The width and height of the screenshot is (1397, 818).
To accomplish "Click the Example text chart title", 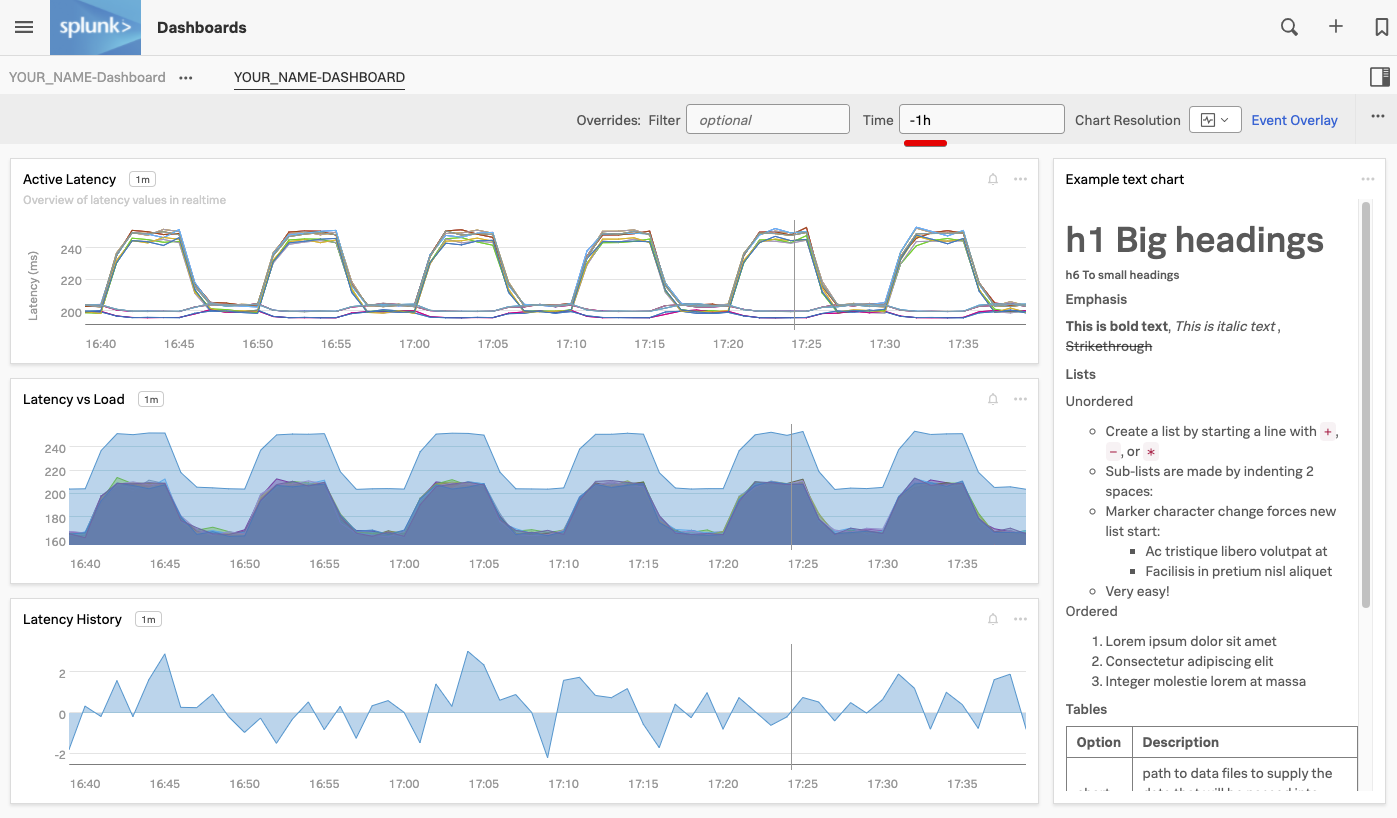I will coord(1125,179).
